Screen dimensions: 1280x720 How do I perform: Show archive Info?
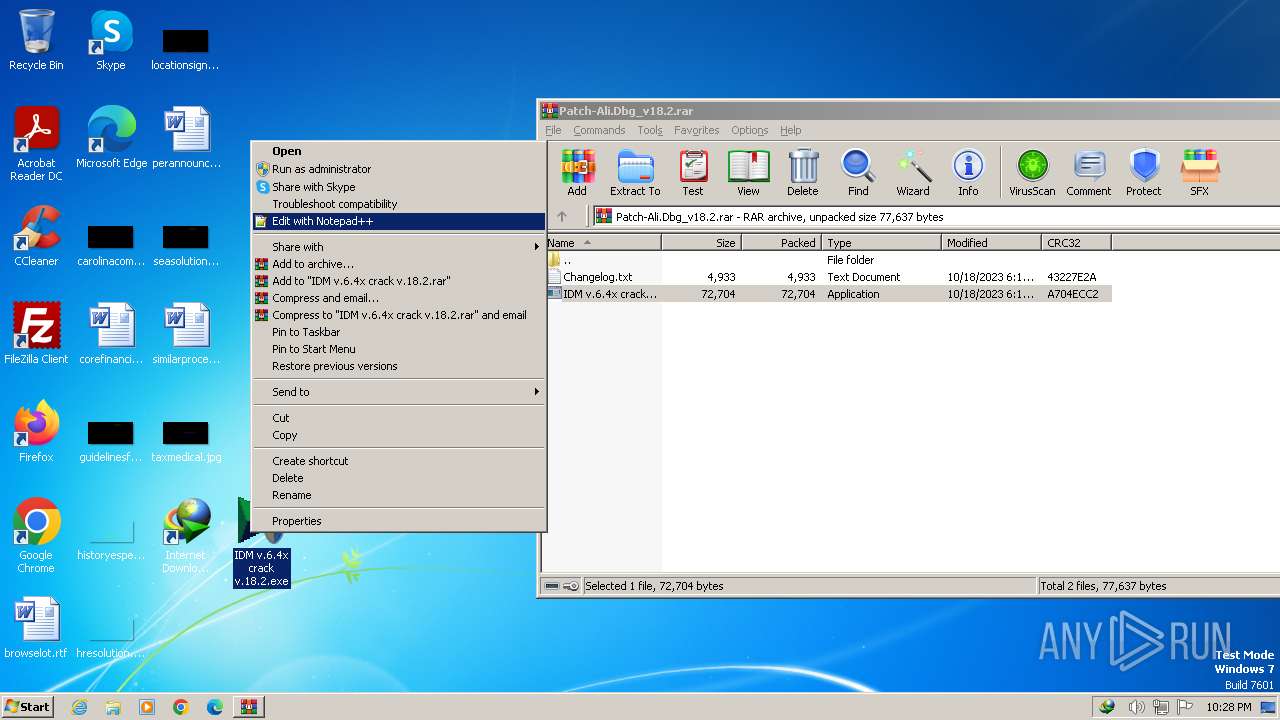968,173
